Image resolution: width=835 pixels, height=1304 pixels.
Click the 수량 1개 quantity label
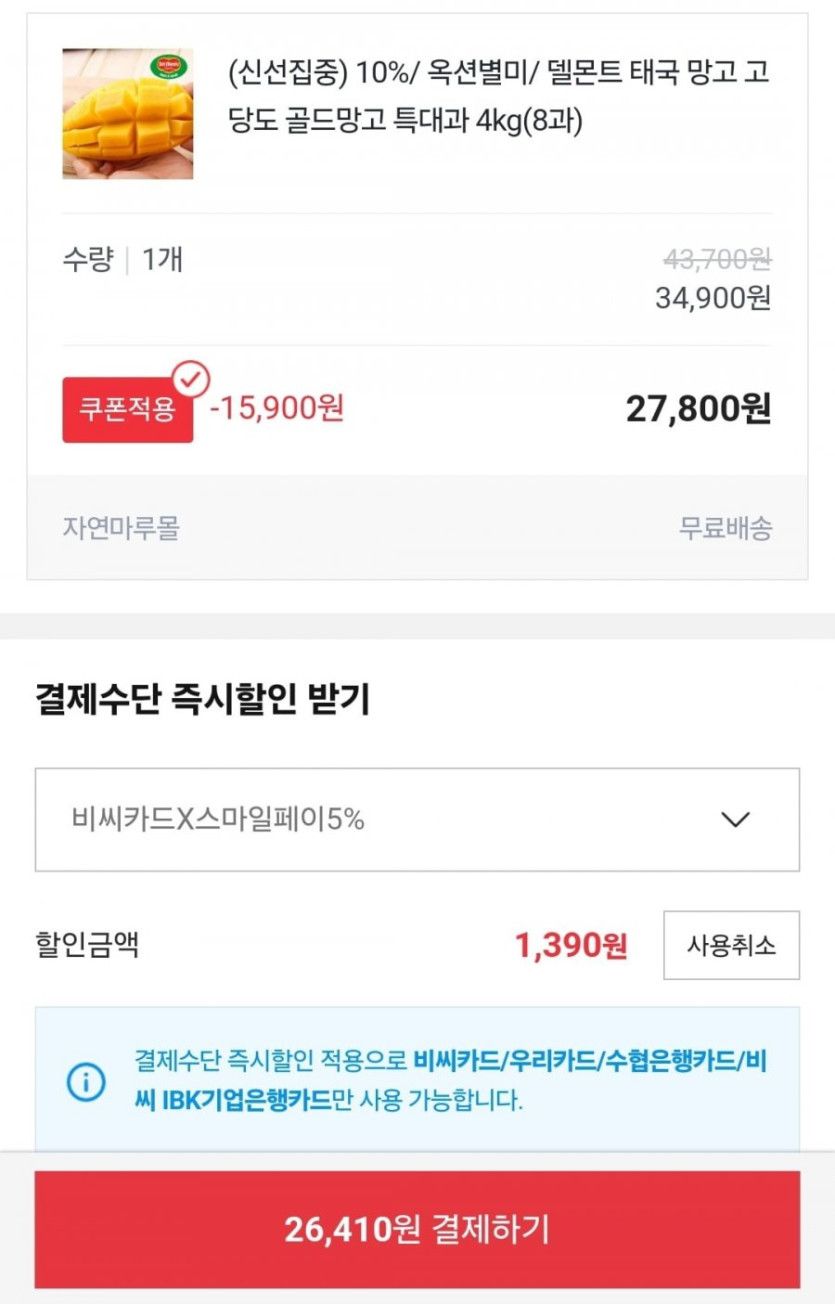point(122,260)
